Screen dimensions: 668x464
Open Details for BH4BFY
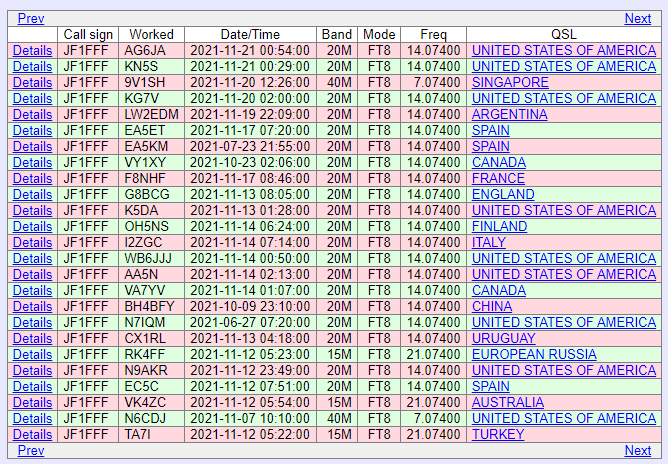(x=32, y=306)
